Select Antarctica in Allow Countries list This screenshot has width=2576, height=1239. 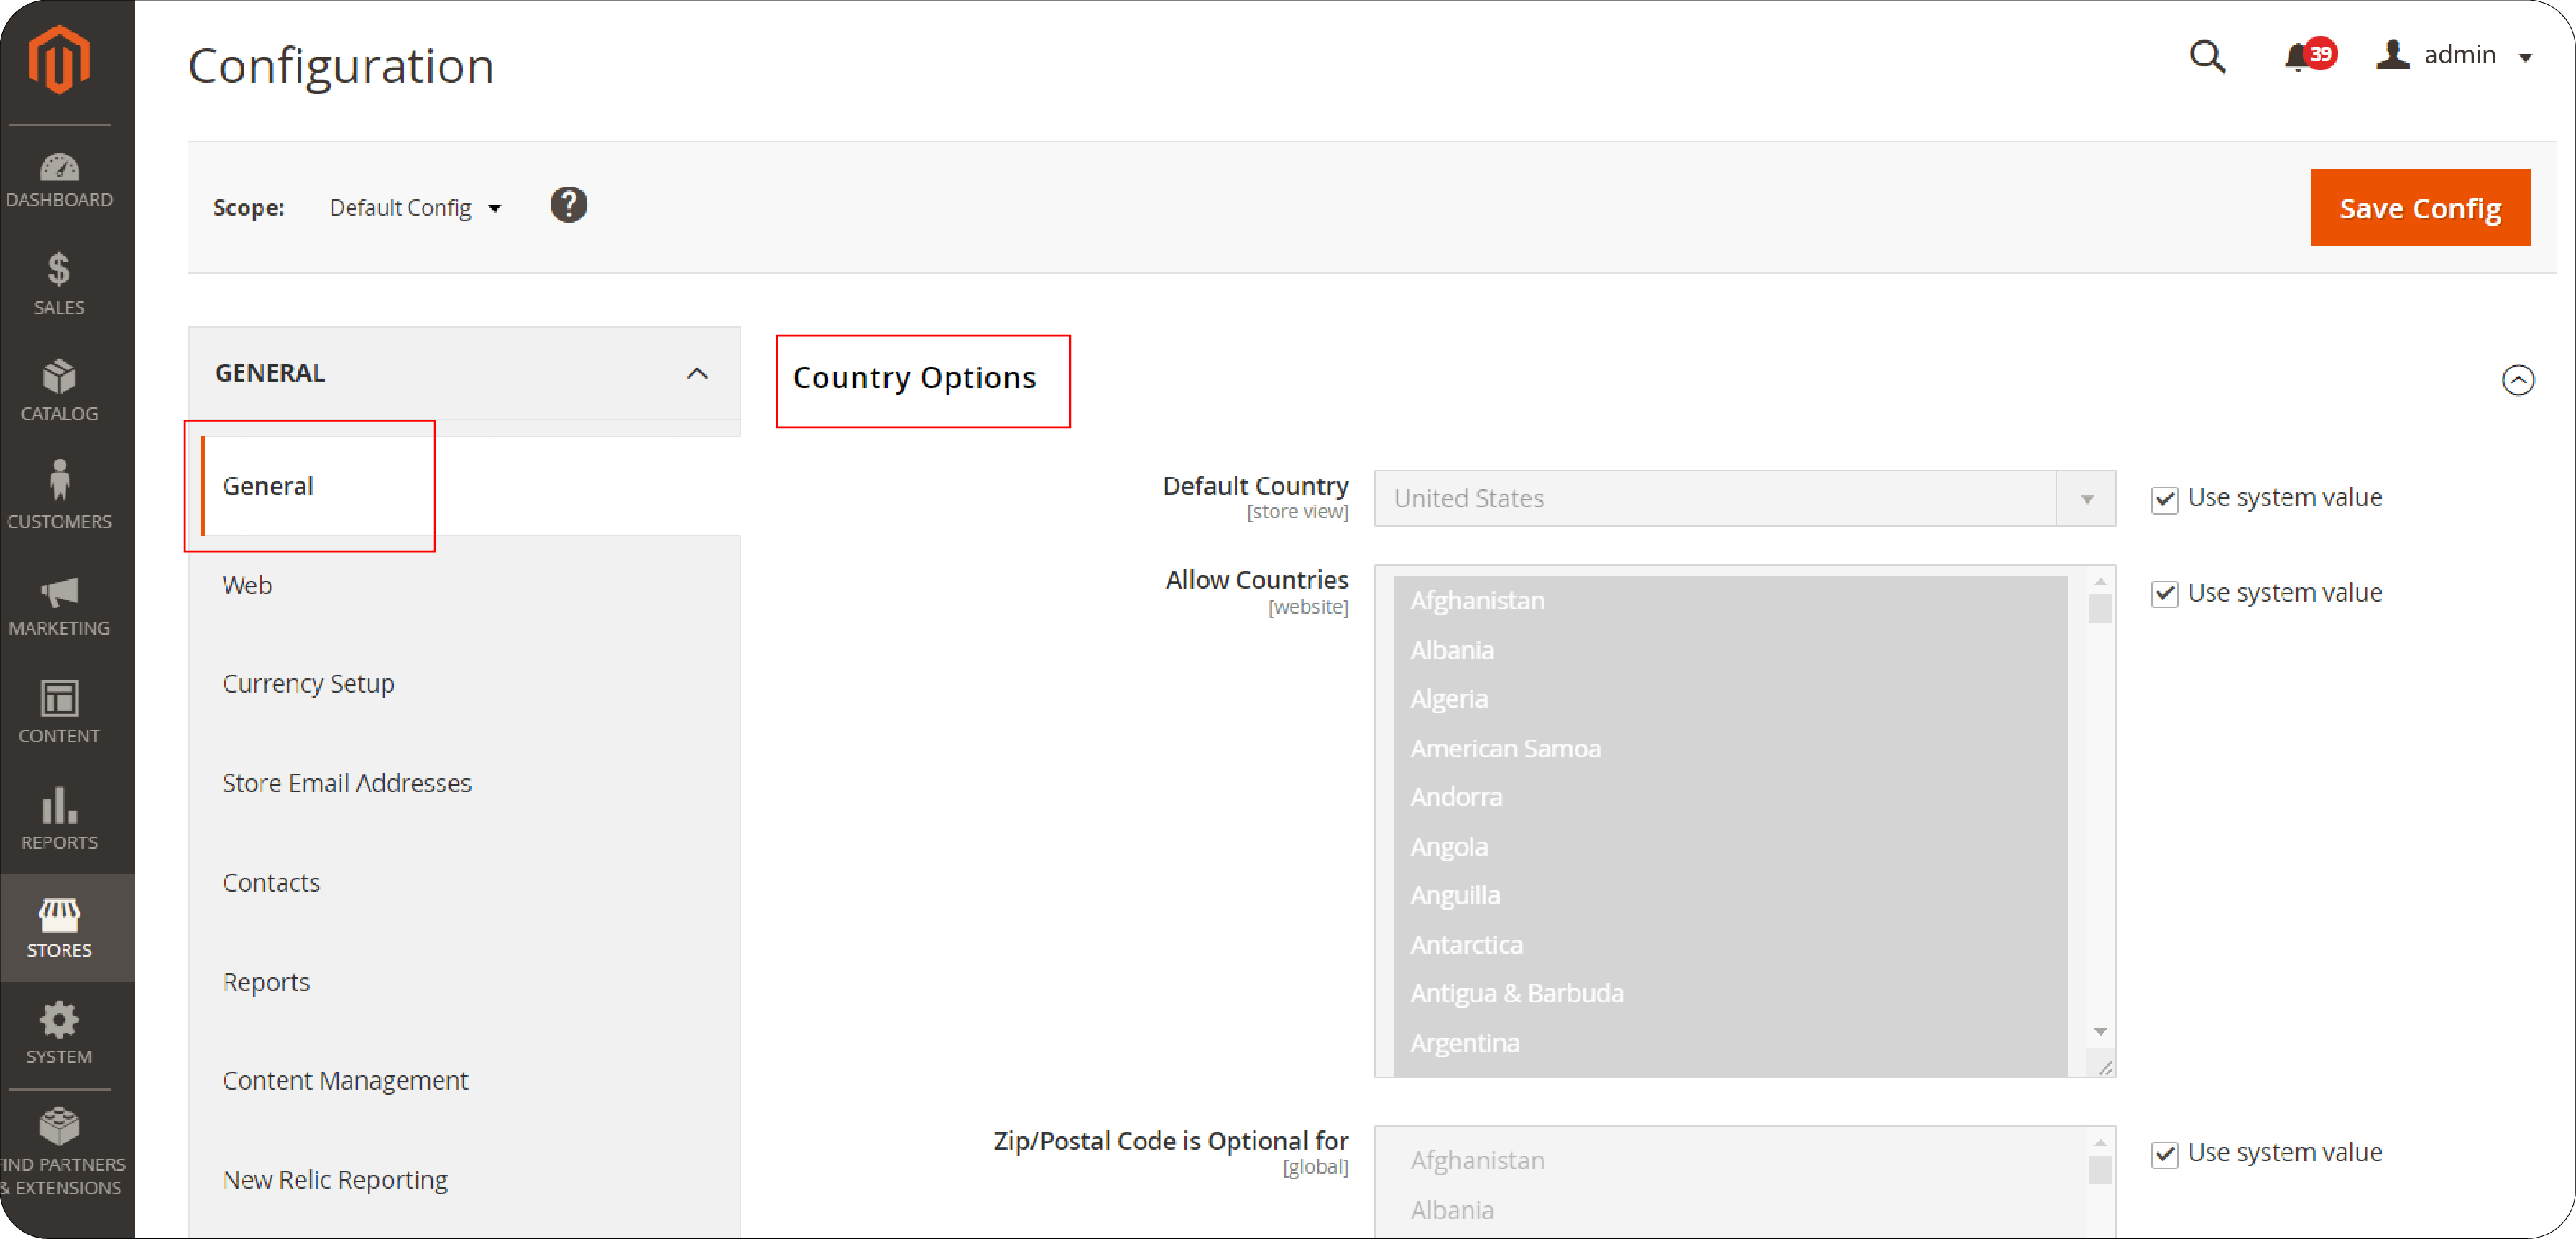tap(1730, 944)
